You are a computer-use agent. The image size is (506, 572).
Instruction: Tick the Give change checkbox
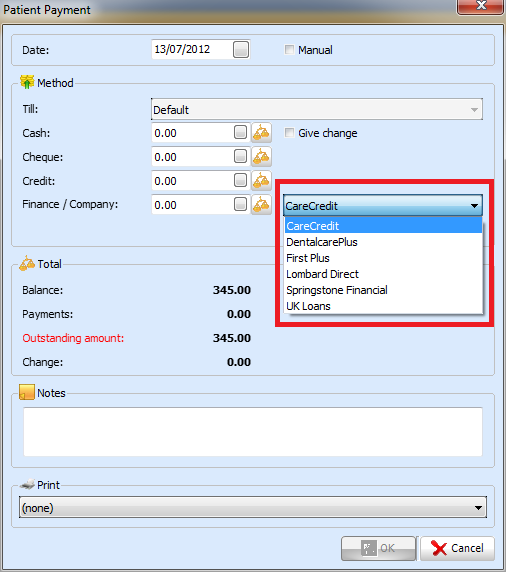pyautogui.click(x=289, y=132)
